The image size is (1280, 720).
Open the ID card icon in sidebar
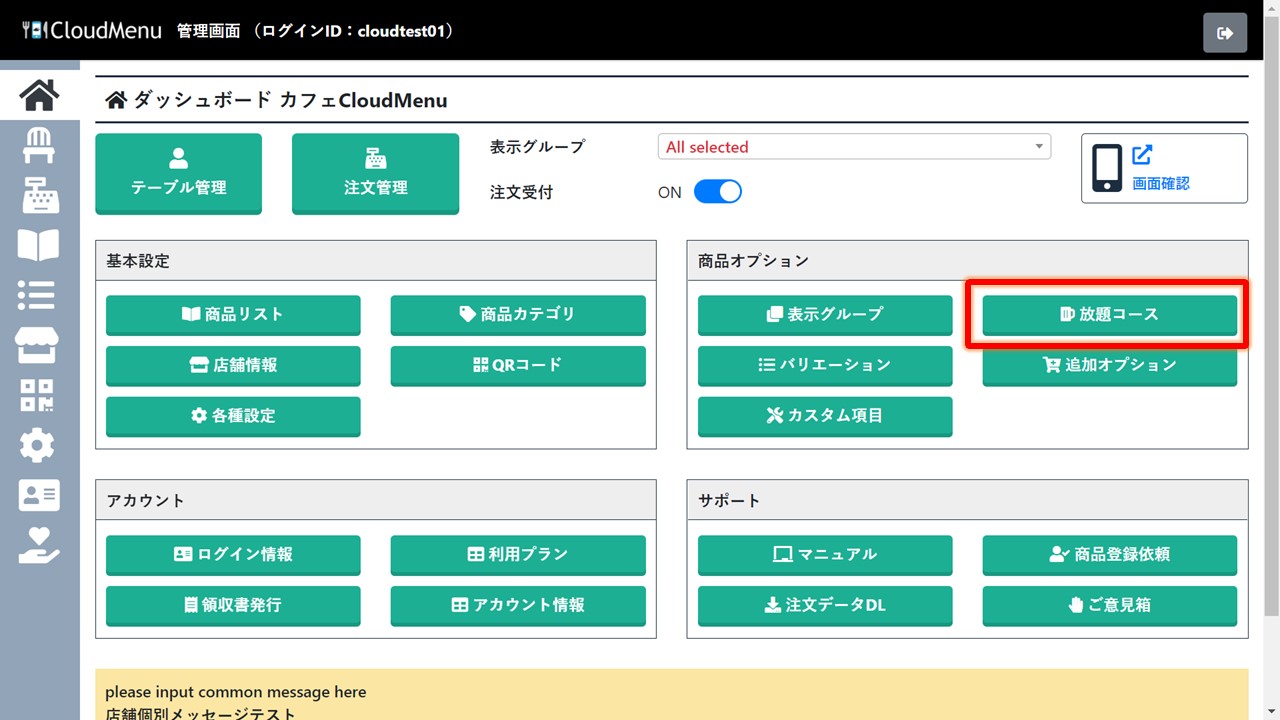(39, 495)
